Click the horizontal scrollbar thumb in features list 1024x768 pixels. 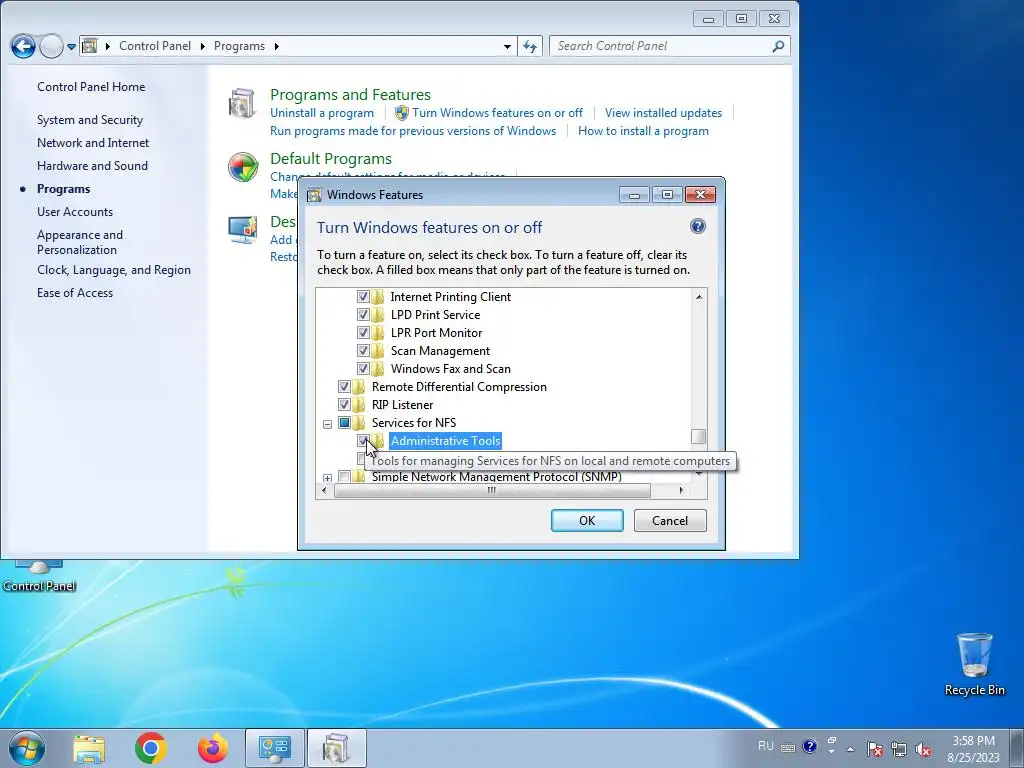pyautogui.click(x=492, y=490)
